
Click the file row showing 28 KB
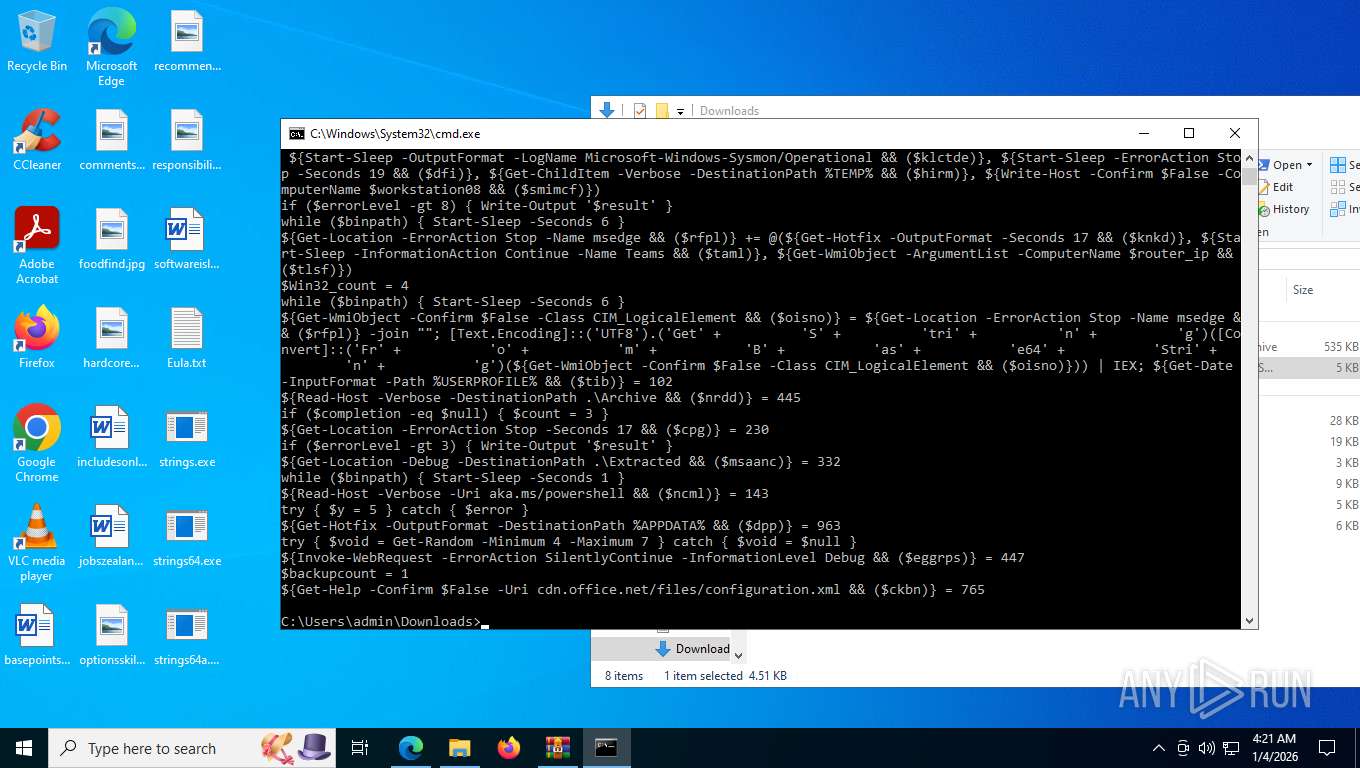(1308, 421)
